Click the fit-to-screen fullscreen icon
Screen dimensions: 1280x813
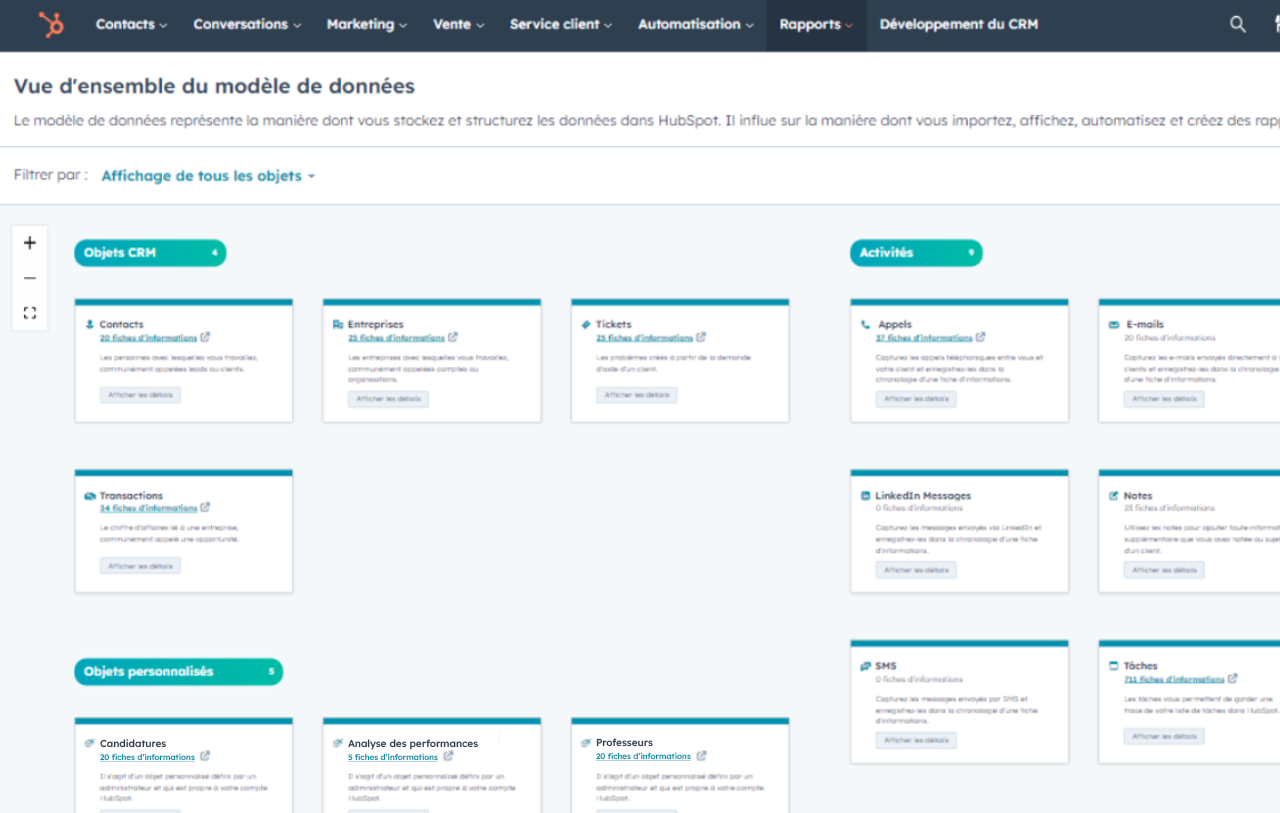30,313
